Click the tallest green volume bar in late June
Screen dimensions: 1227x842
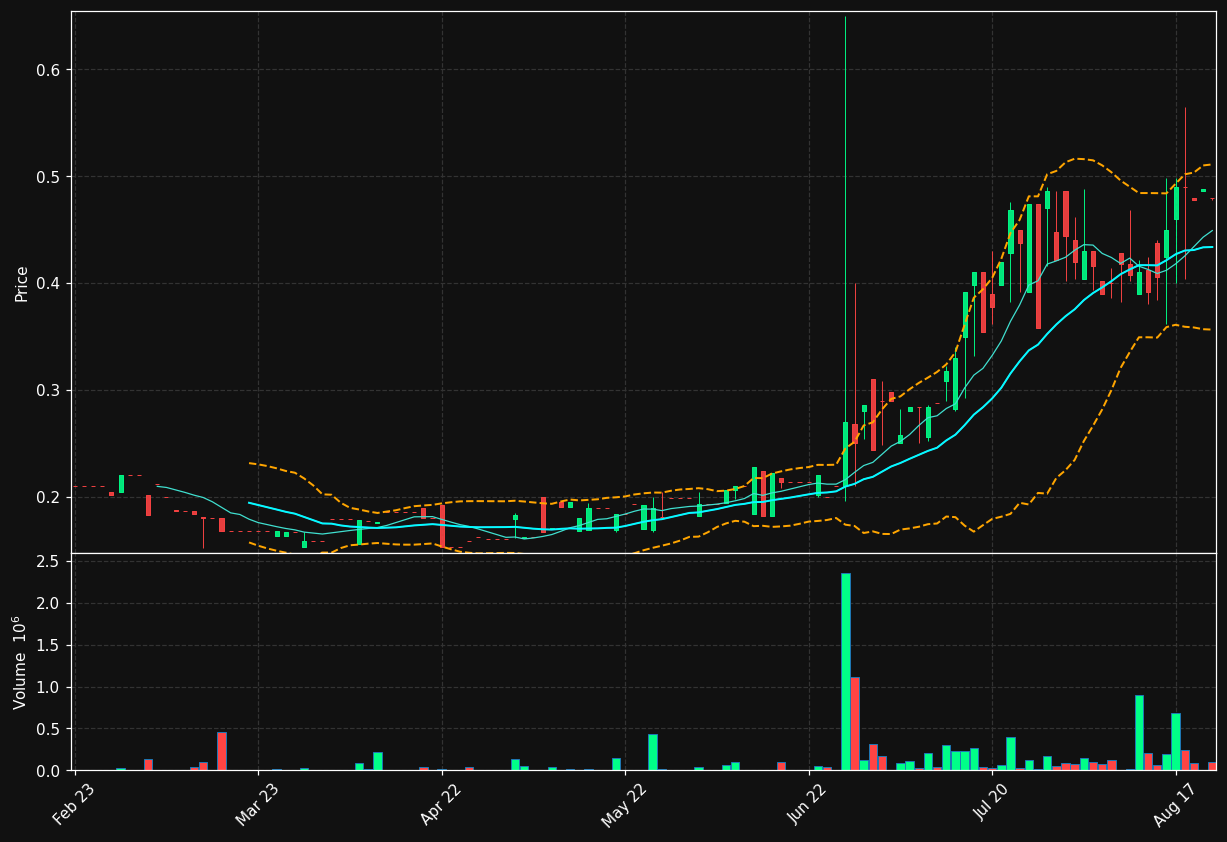[x=845, y=672]
